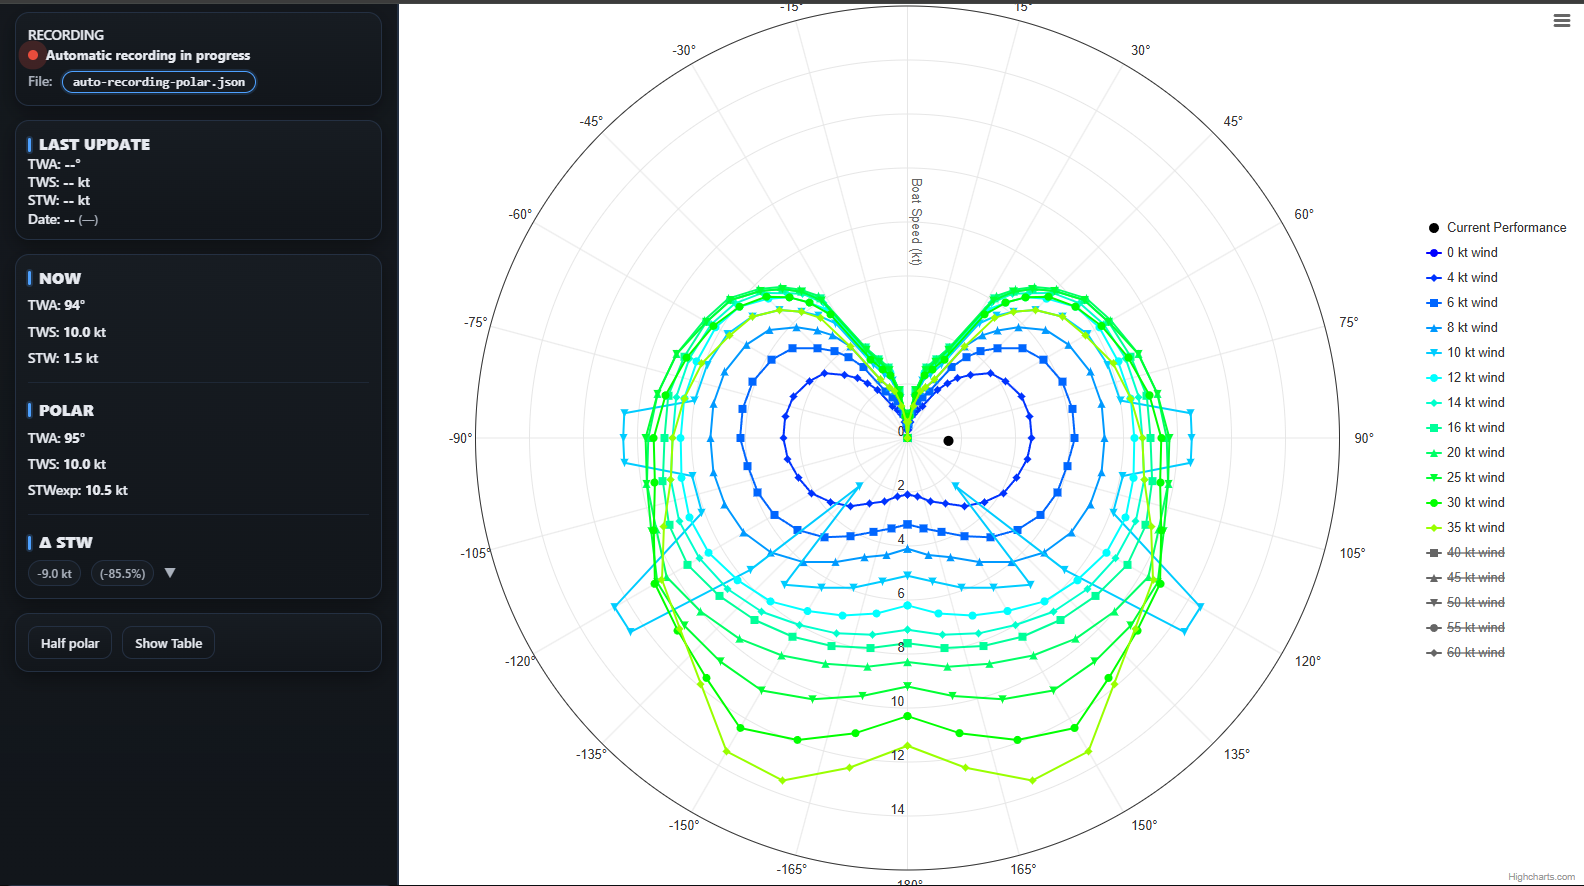Show the 55 kt wind series
Image resolution: width=1584 pixels, height=886 pixels.
(x=1466, y=627)
